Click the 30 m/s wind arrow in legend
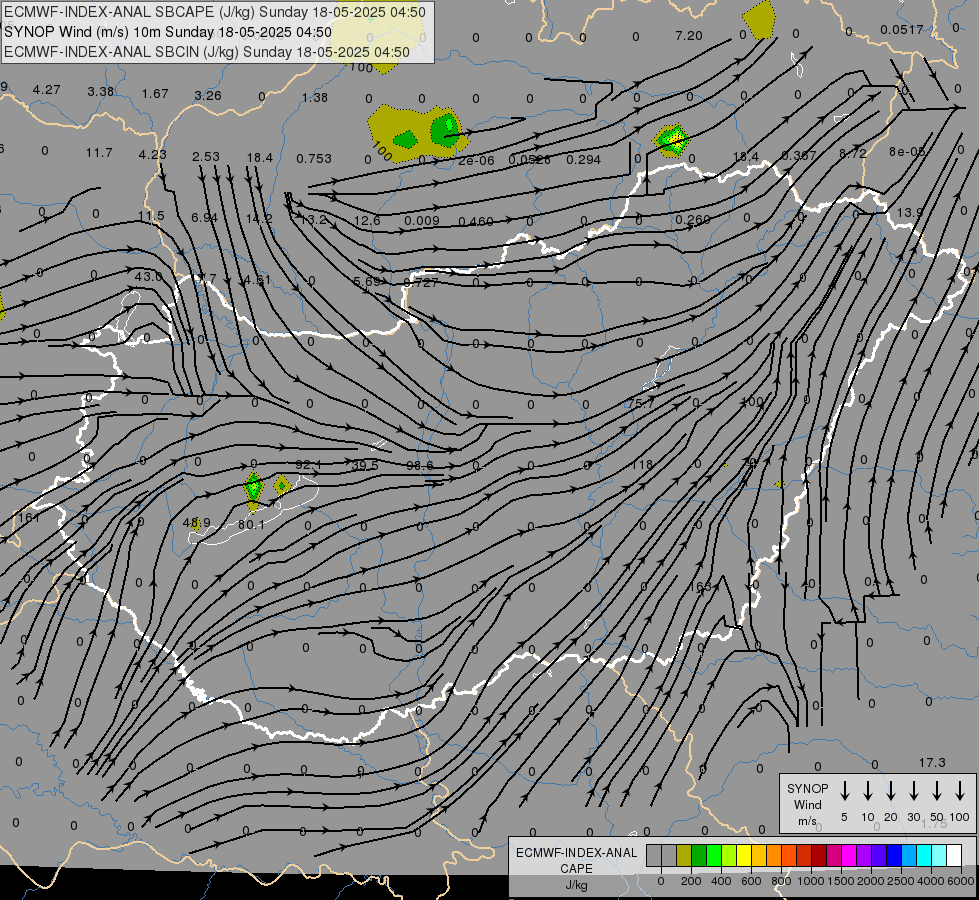Viewport: 979px width, 900px height. pyautogui.click(x=914, y=791)
